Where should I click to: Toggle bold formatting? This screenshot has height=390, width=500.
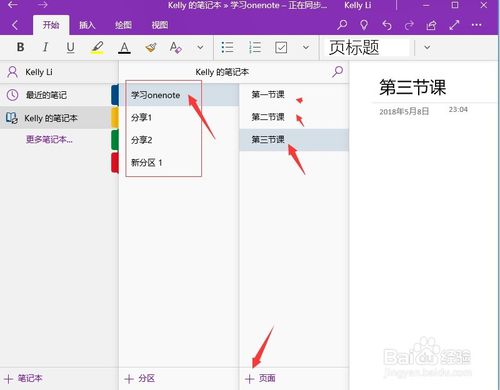coord(20,47)
